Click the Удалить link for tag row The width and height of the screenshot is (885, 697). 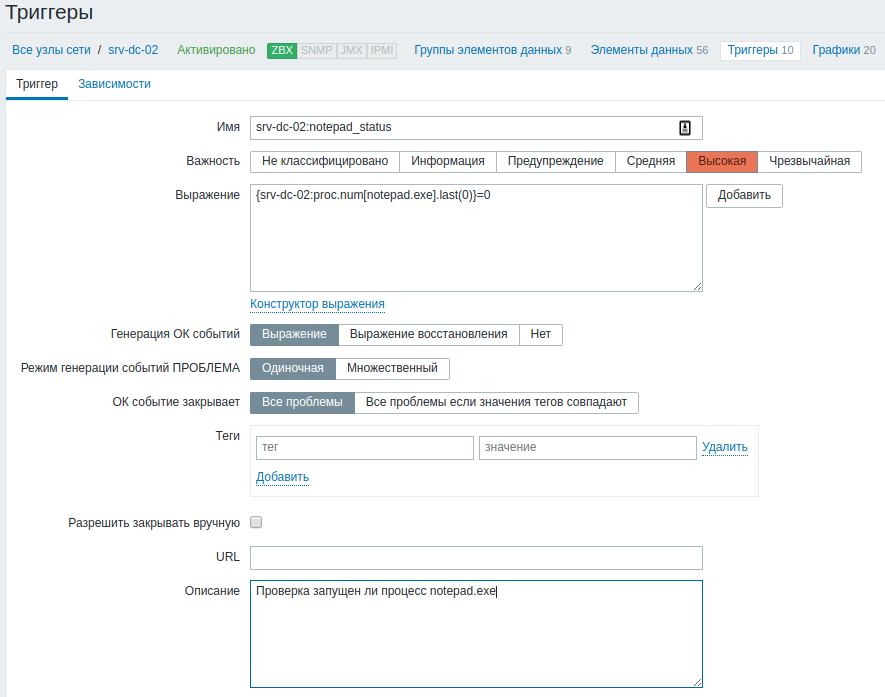click(725, 448)
